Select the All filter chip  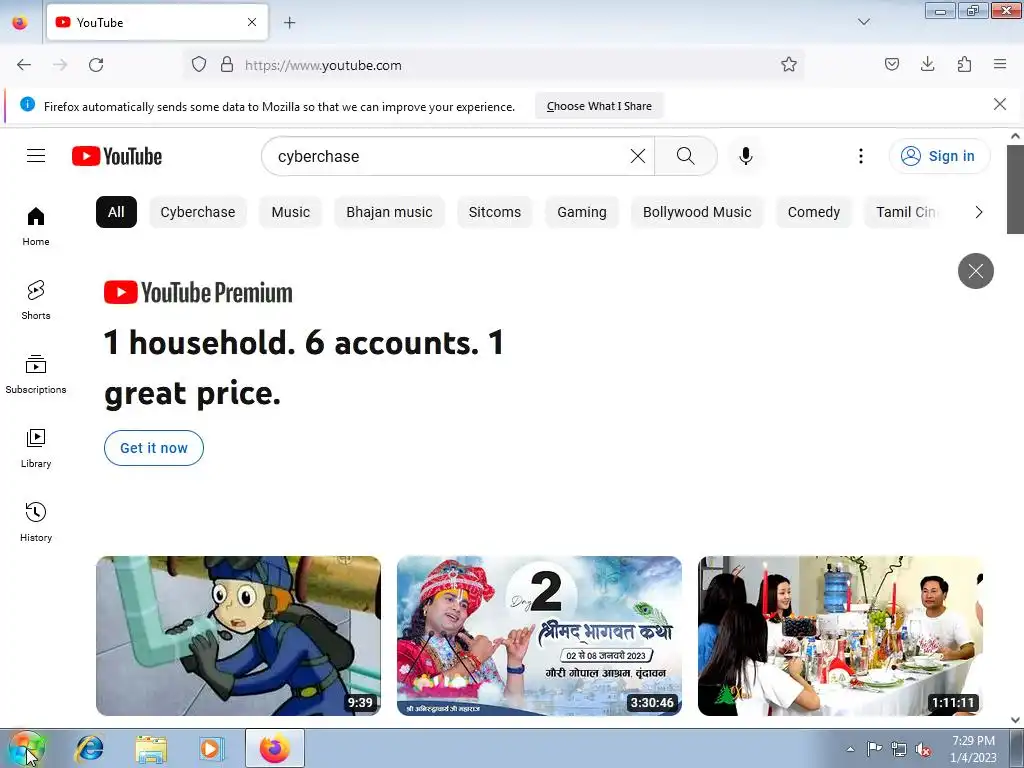(116, 212)
